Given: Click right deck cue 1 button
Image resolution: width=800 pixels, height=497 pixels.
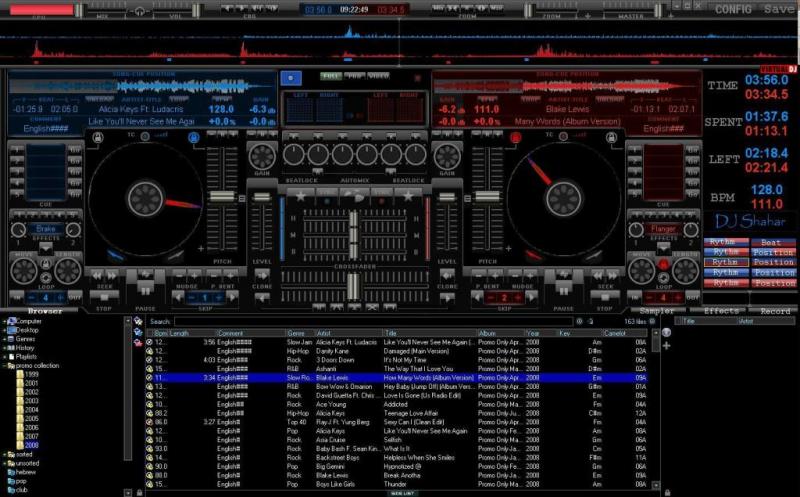Looking at the screenshot, I should [634, 150].
